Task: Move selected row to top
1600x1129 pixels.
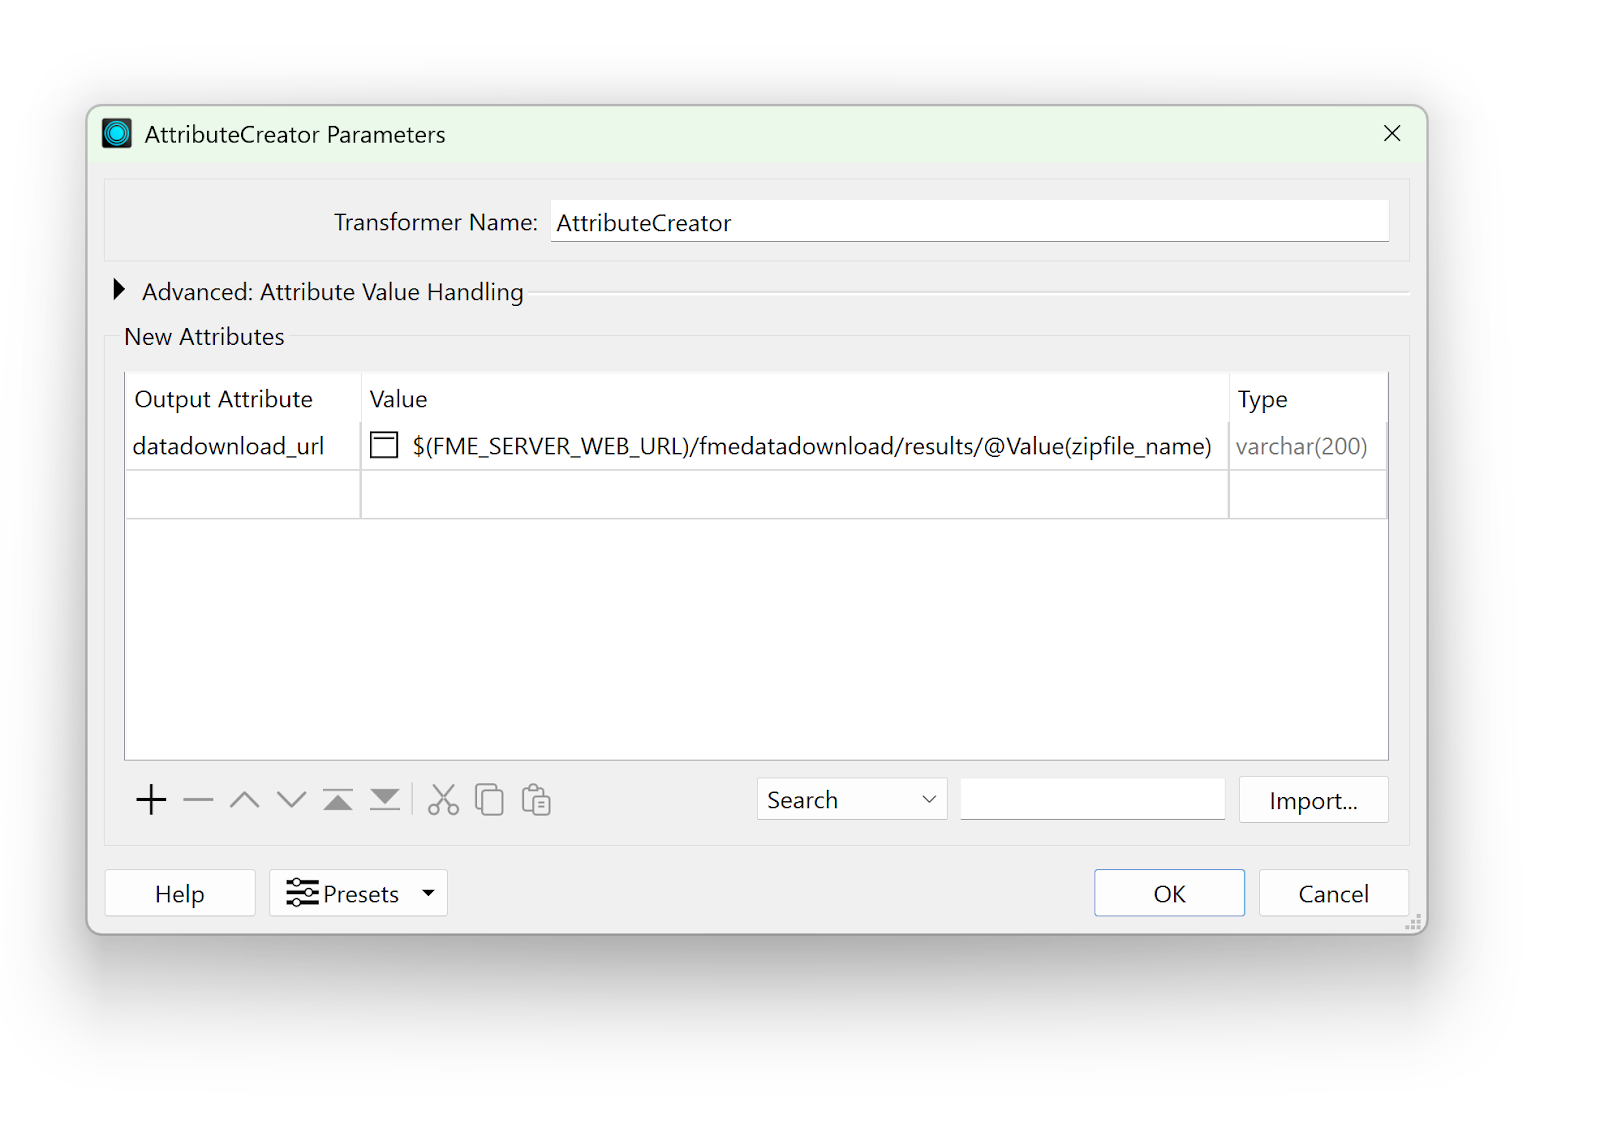Action: click(x=338, y=800)
